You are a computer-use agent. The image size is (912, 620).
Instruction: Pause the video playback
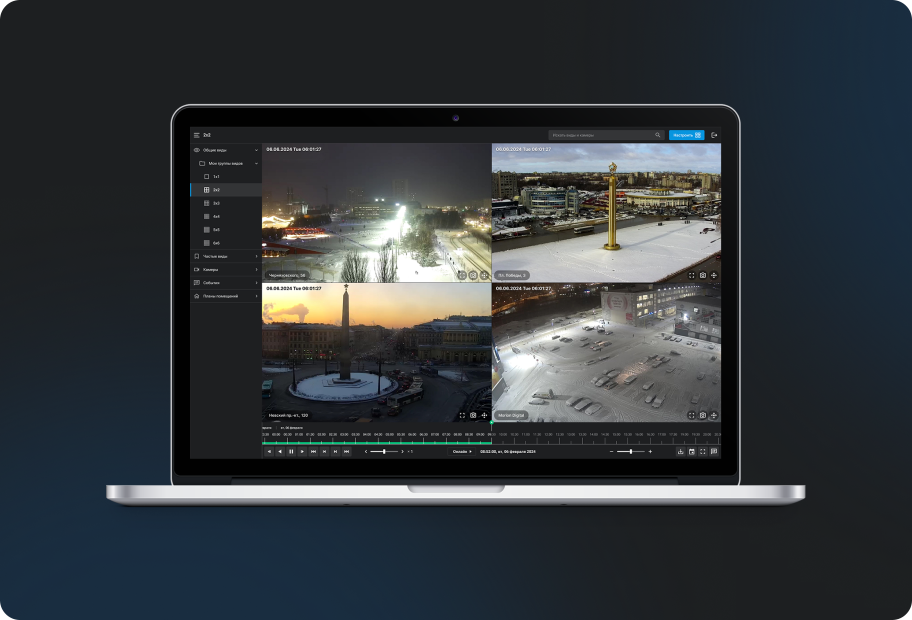click(291, 452)
